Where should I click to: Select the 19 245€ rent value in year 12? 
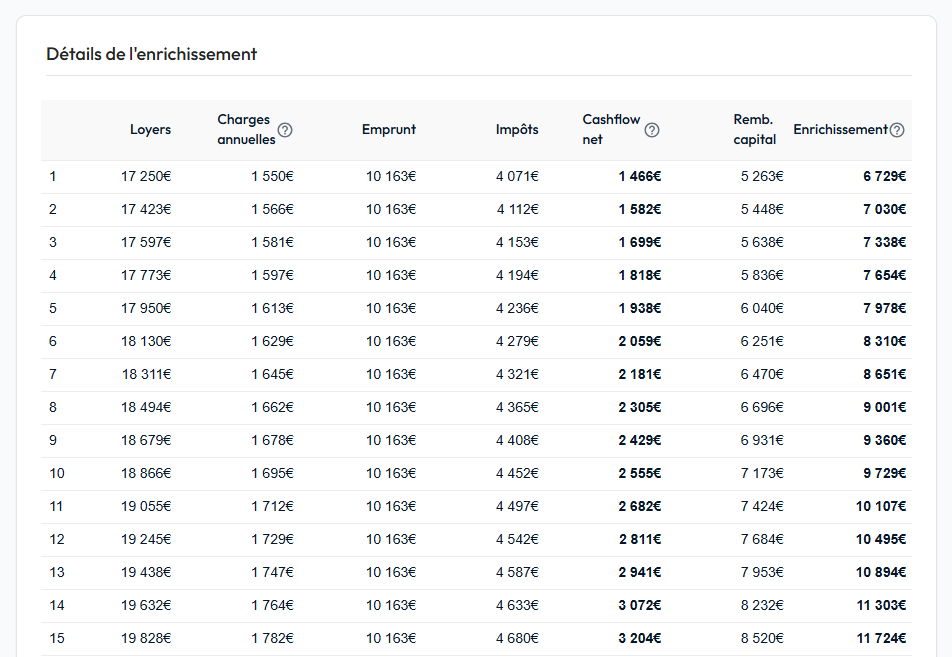[146, 540]
